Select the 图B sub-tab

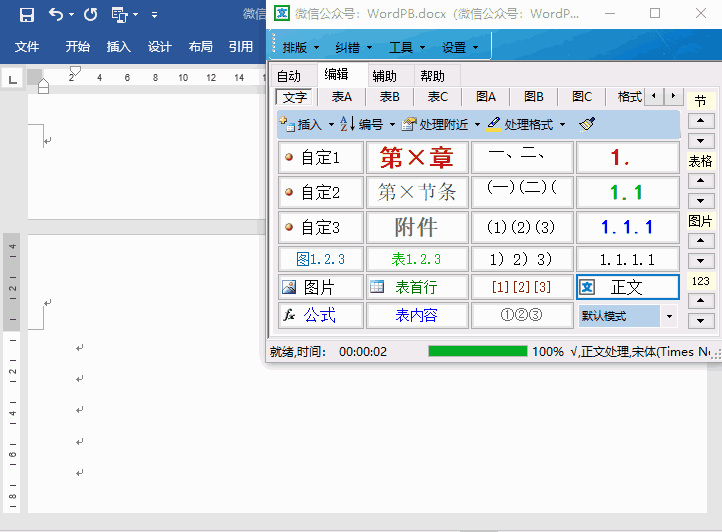click(534, 97)
